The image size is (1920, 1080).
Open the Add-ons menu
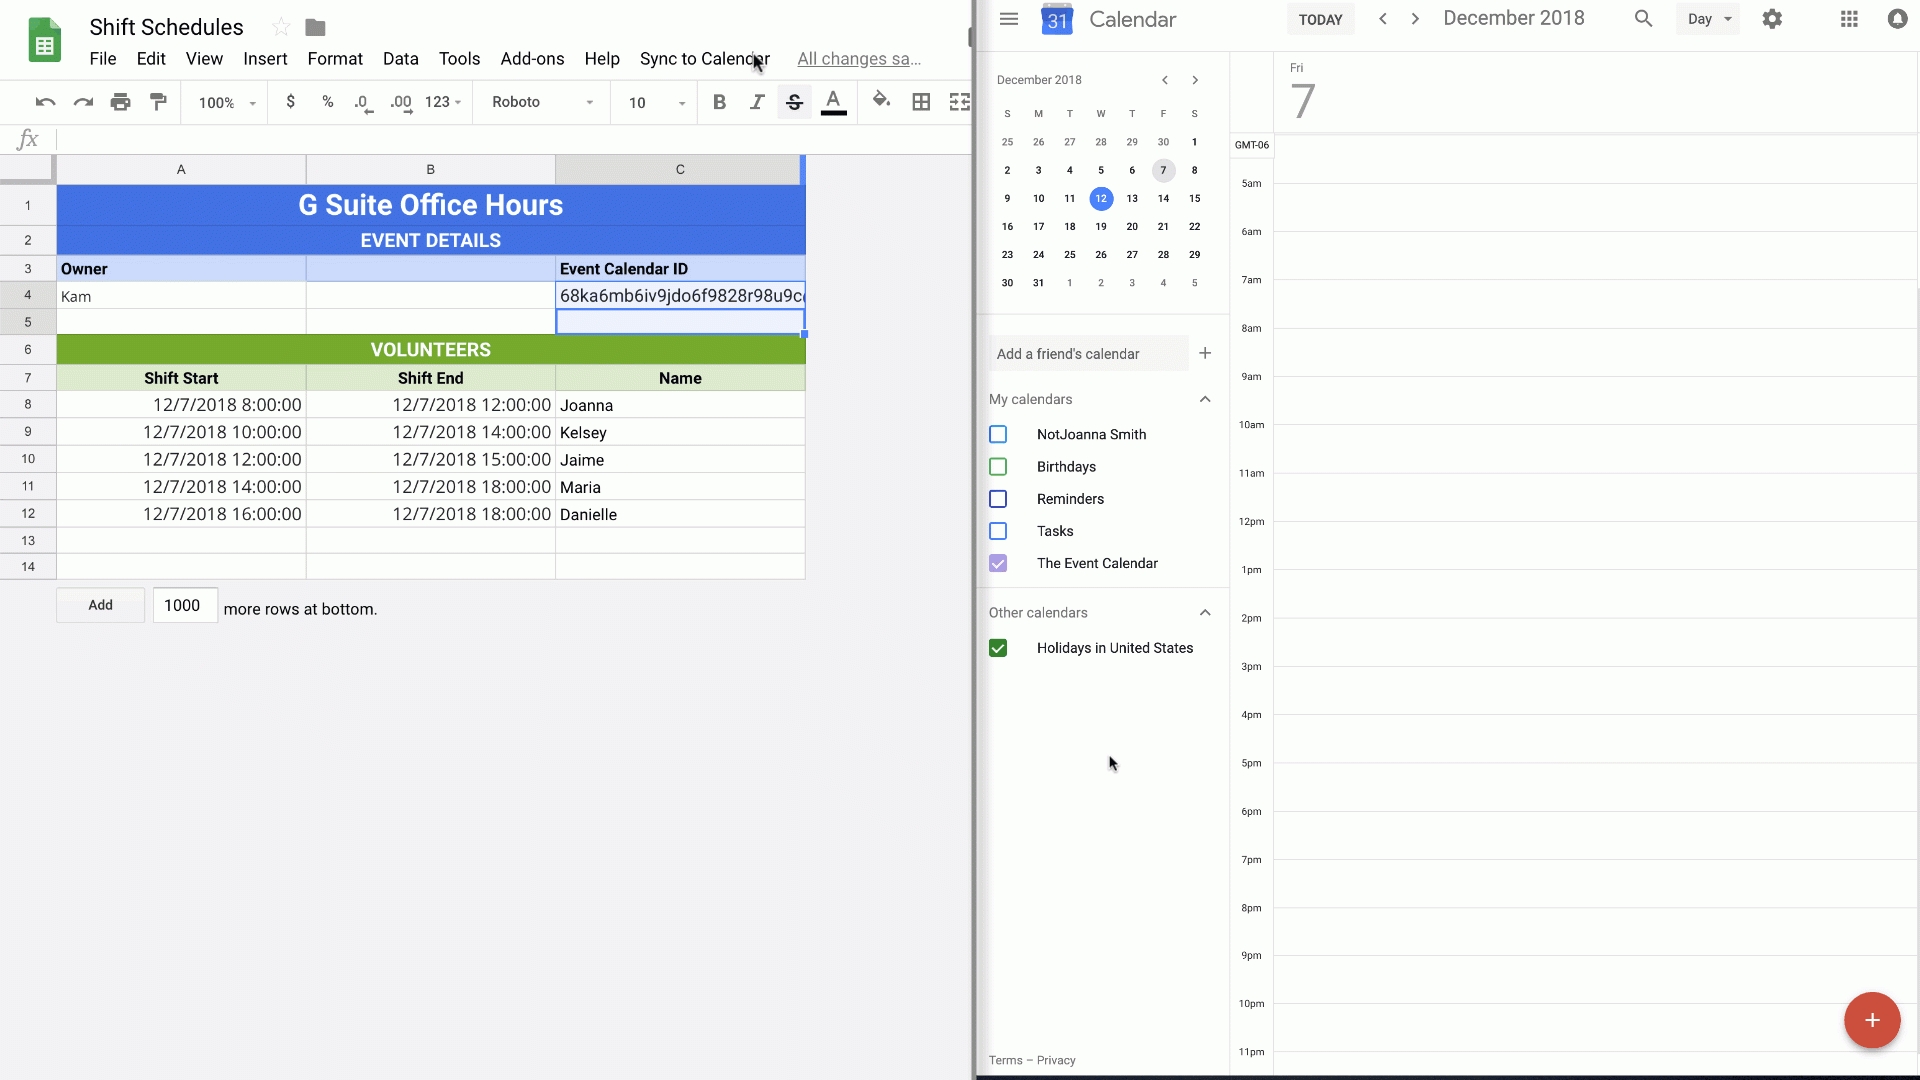coord(531,58)
